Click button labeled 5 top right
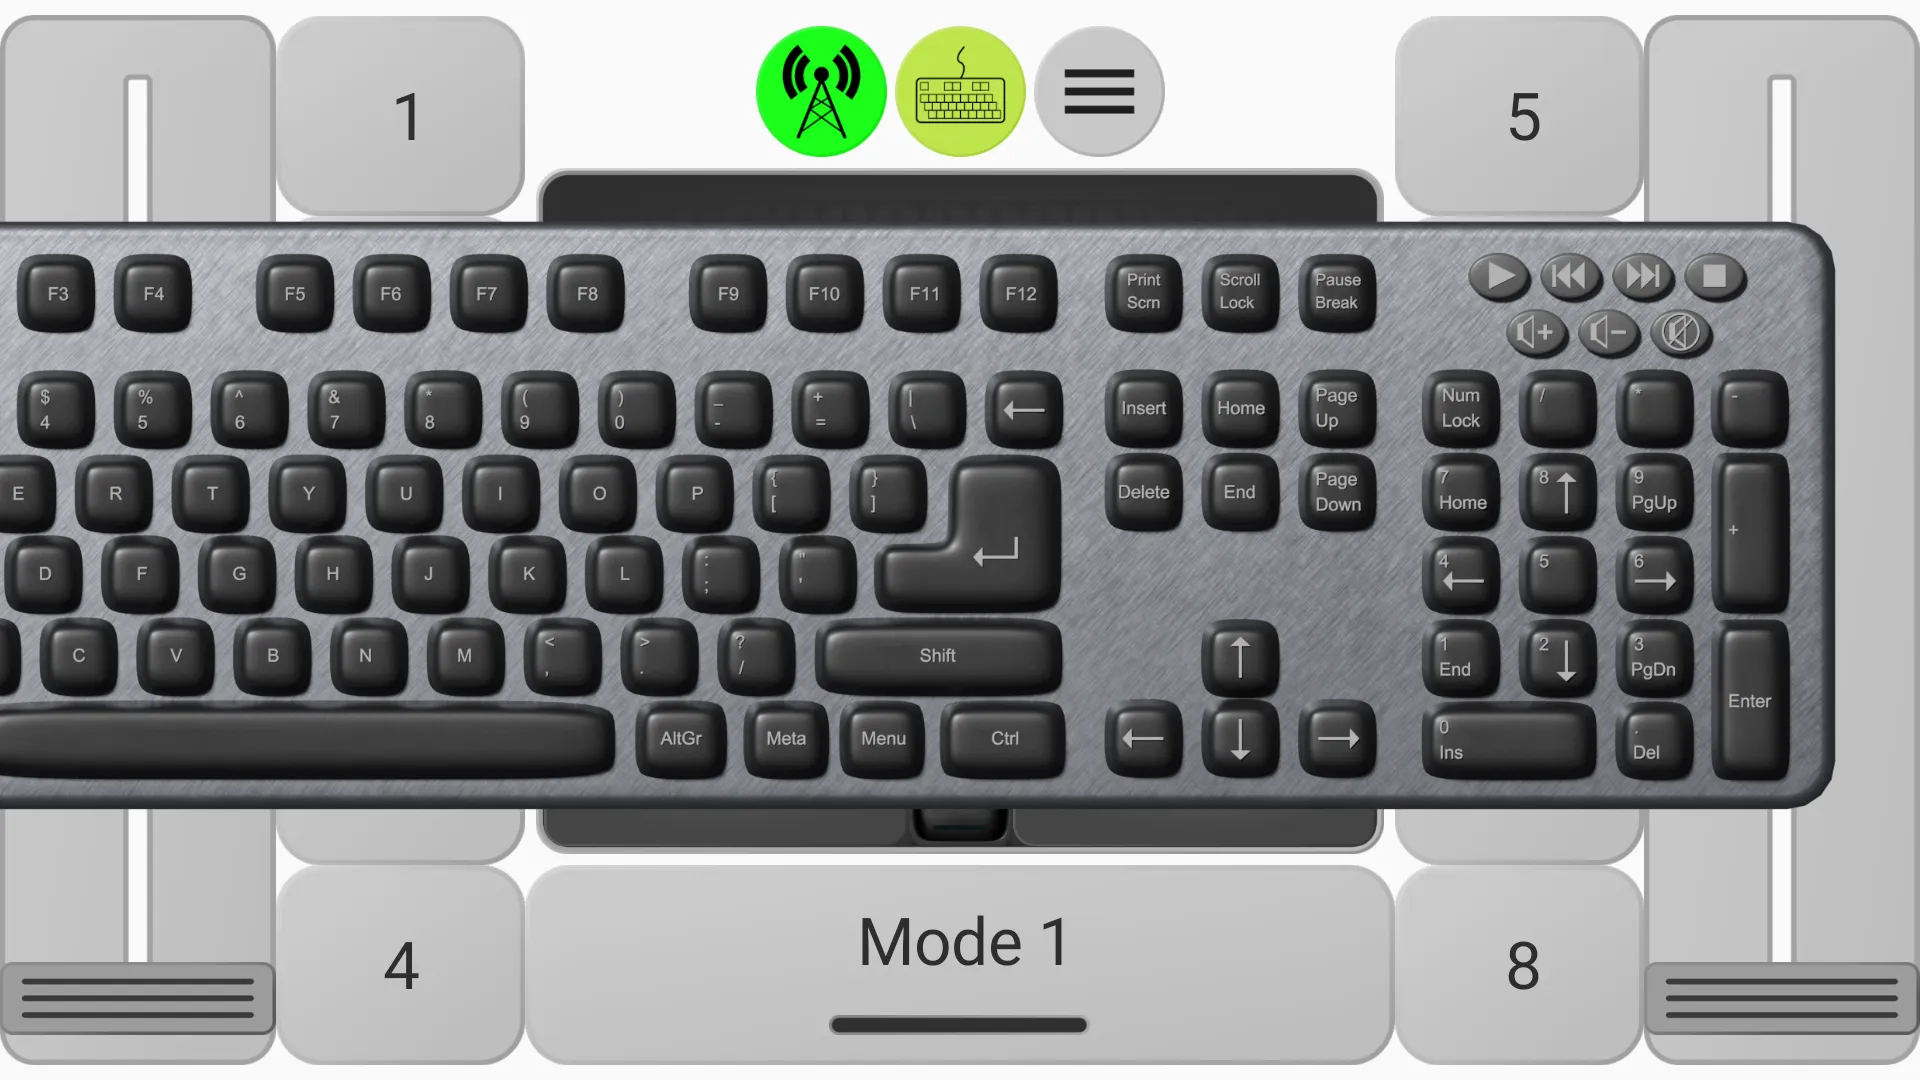1920x1080 pixels. click(1523, 116)
